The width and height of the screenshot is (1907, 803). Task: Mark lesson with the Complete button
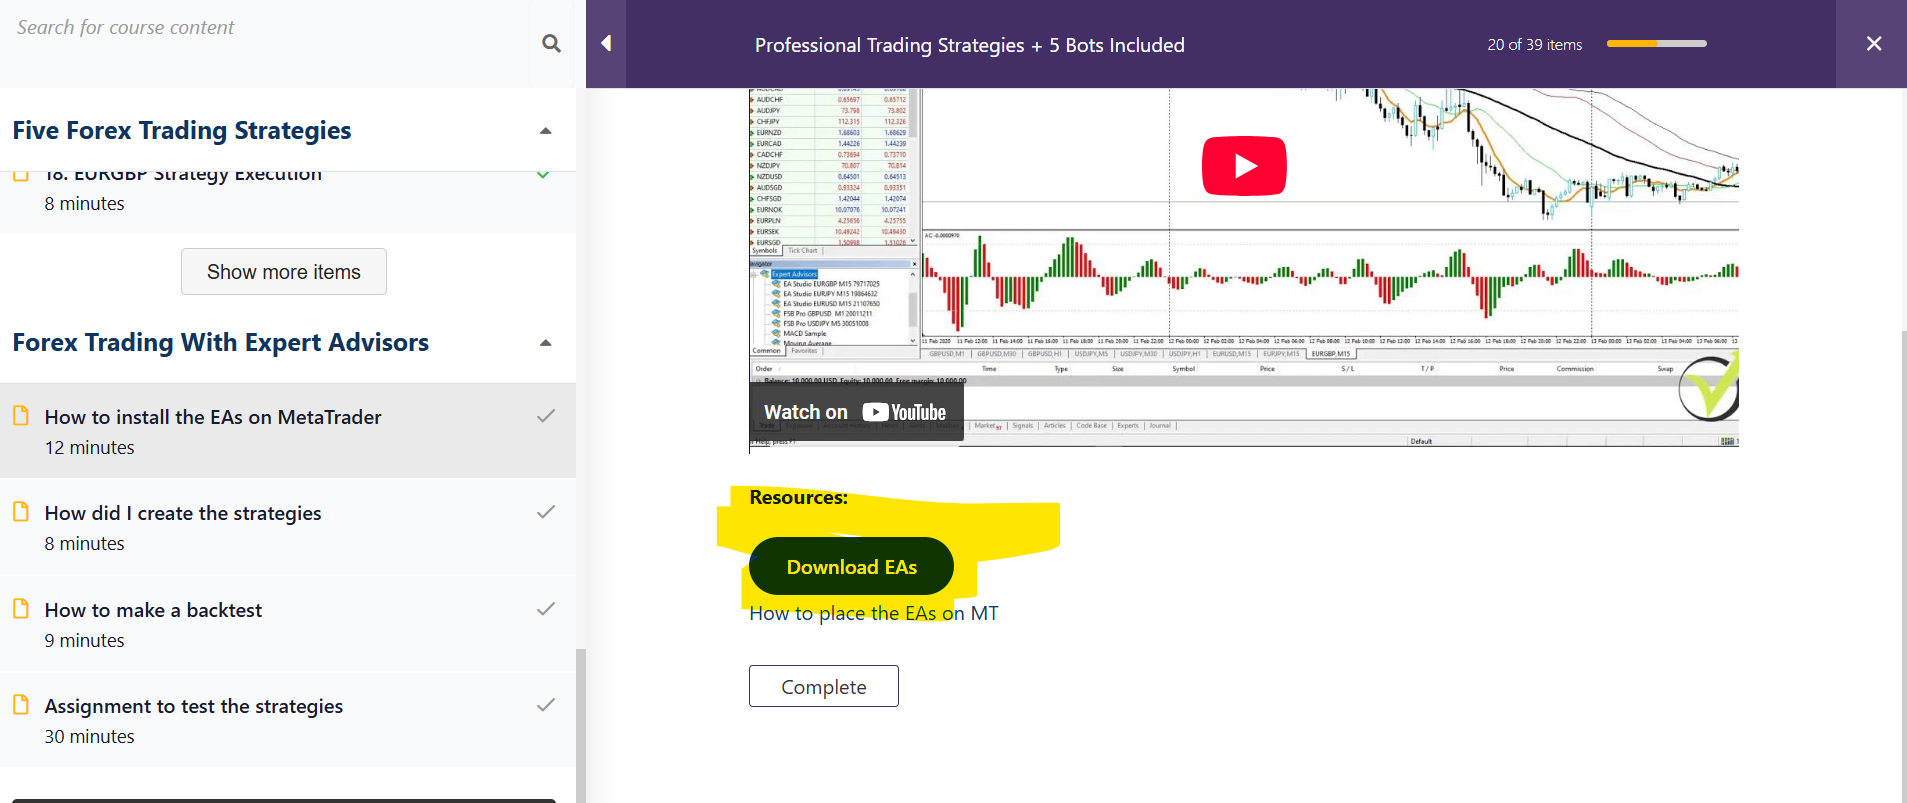[823, 687]
